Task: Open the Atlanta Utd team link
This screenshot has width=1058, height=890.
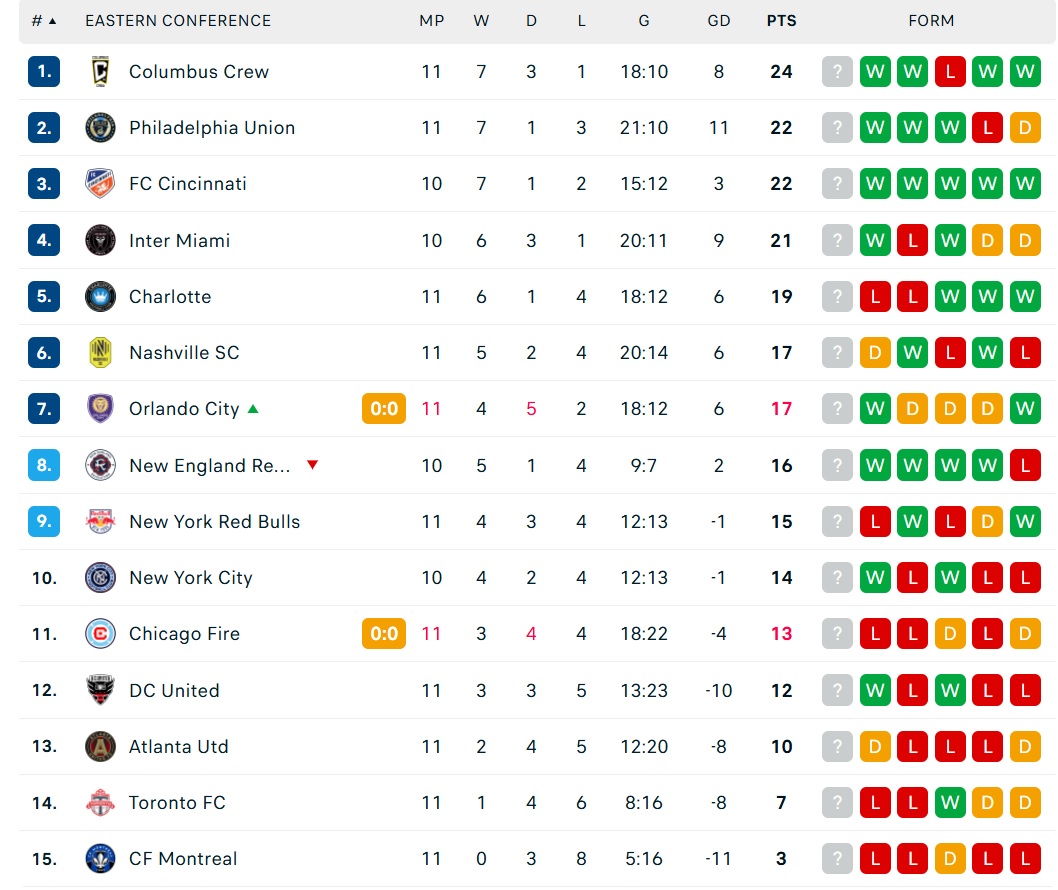Action: [179, 746]
